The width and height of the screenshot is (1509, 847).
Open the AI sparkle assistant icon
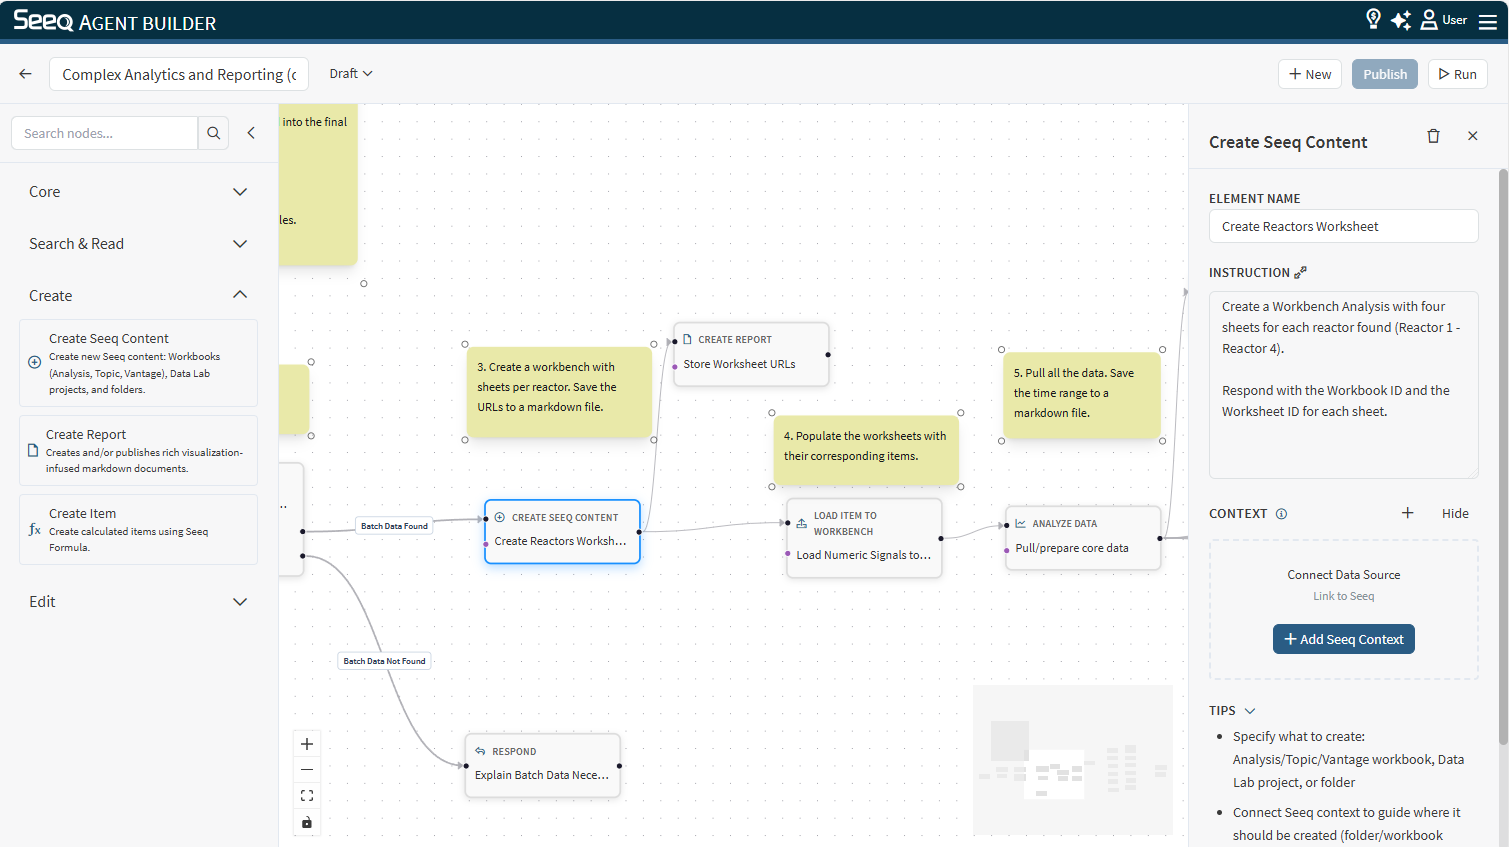1401,20
